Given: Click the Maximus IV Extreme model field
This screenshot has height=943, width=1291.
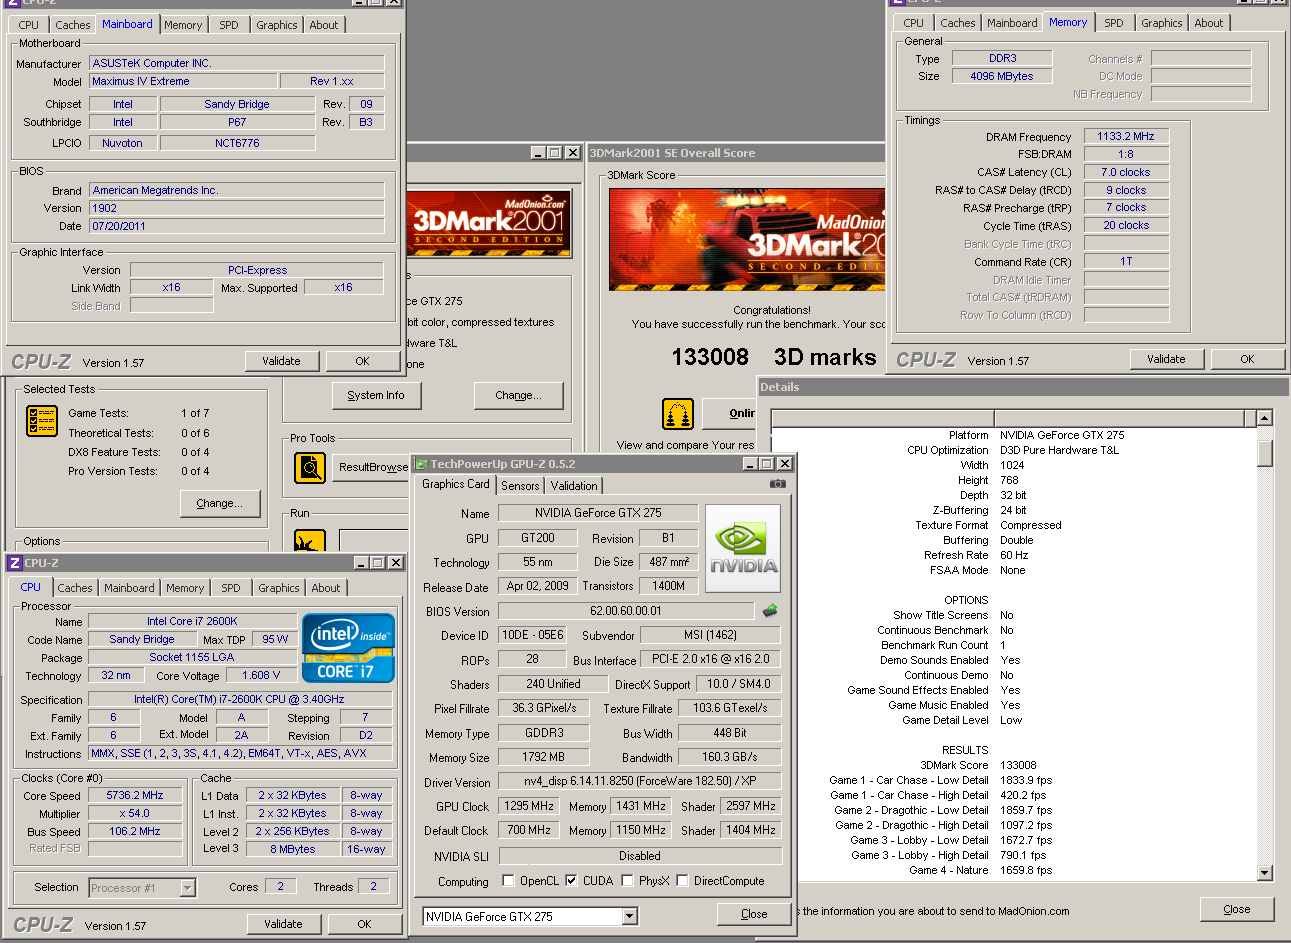Looking at the screenshot, I should (184, 81).
